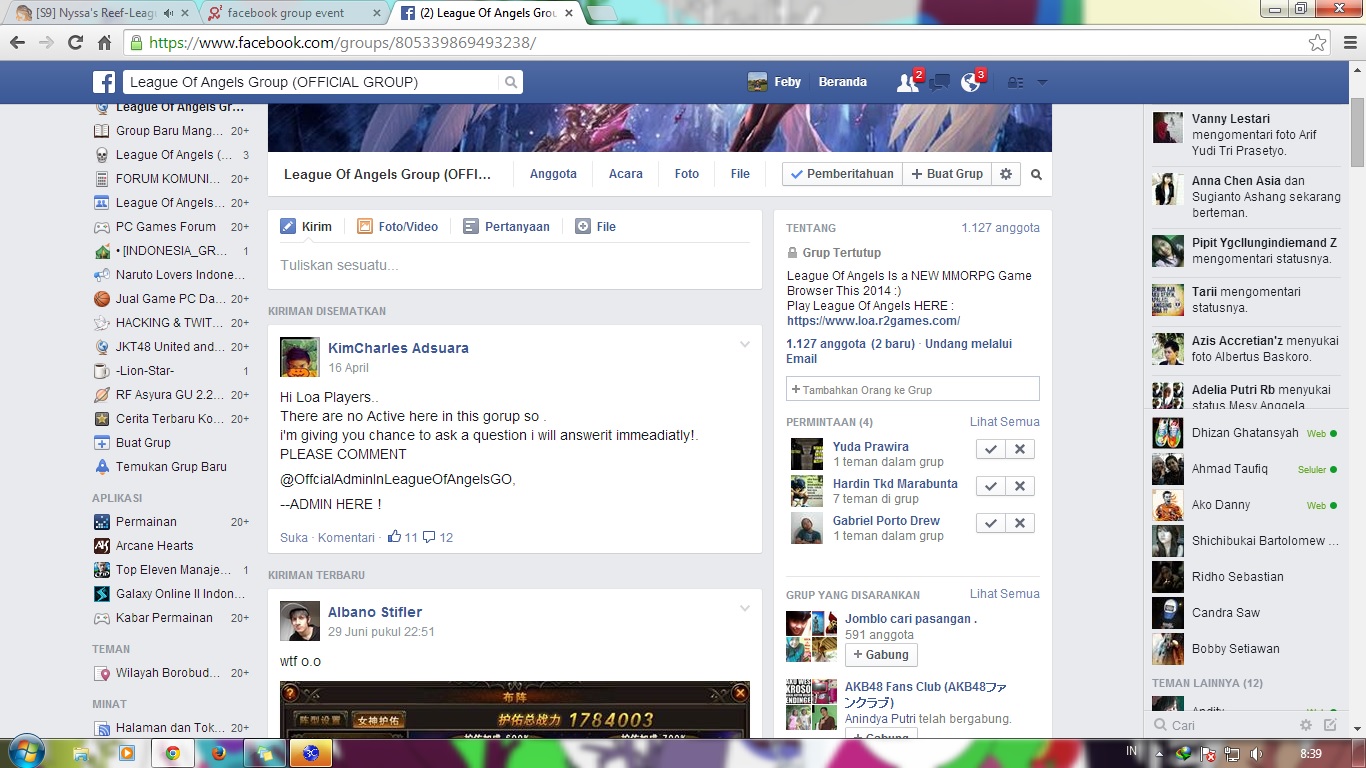1366x768 pixels.
Task: Reload the page in Chrome
Action: point(75,43)
